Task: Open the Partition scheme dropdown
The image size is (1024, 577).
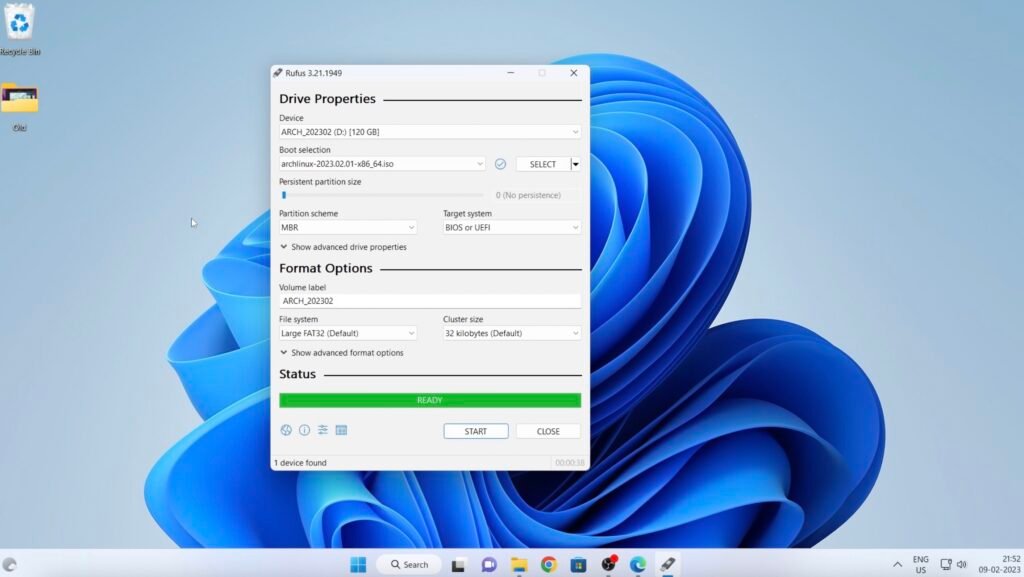Action: coord(347,227)
